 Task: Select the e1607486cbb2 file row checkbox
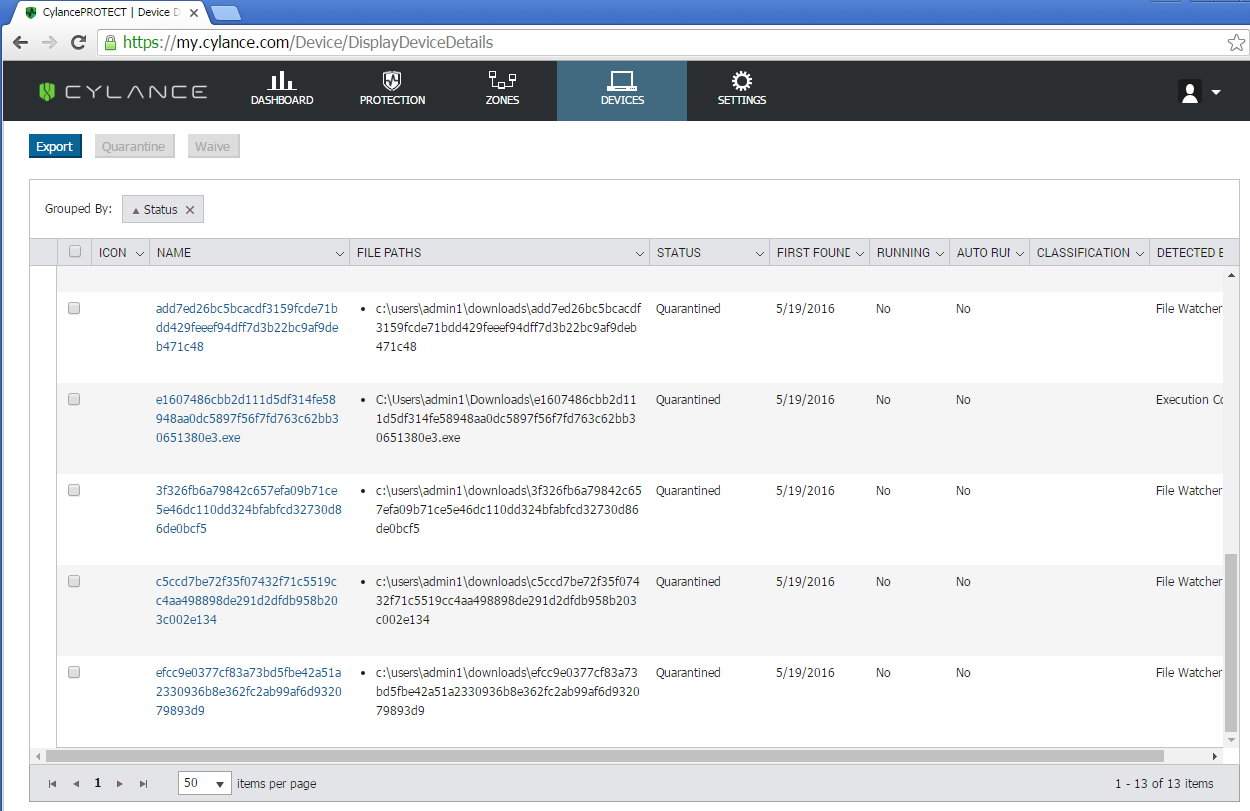74,400
